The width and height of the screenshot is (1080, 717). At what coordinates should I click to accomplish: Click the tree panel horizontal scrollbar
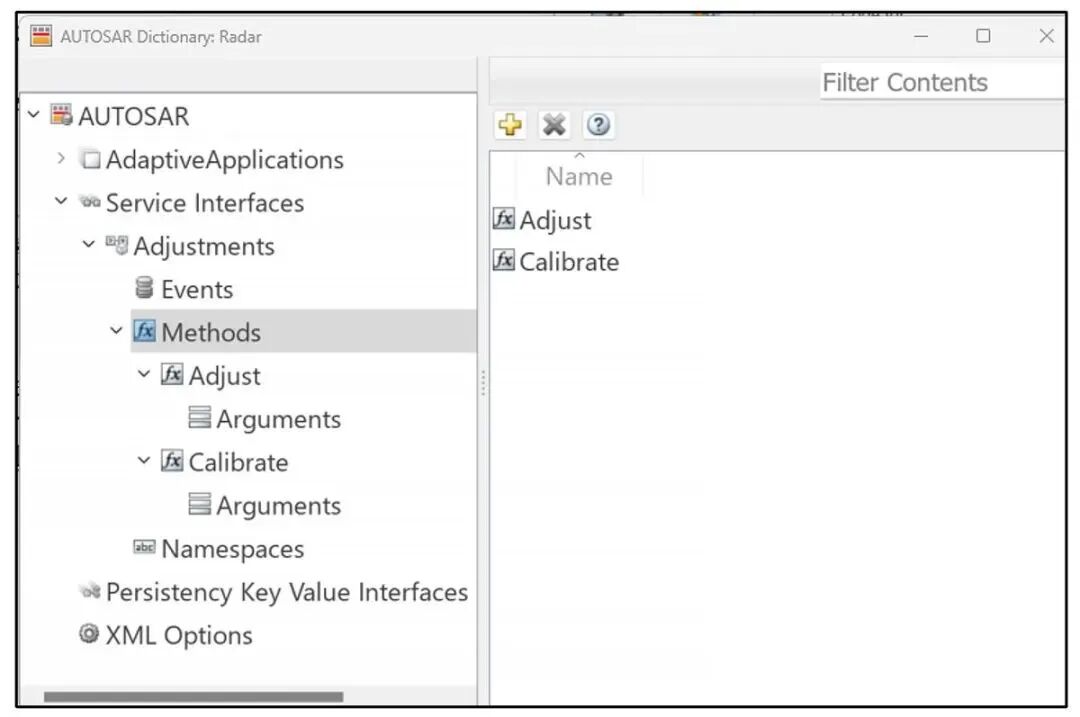pyautogui.click(x=194, y=697)
